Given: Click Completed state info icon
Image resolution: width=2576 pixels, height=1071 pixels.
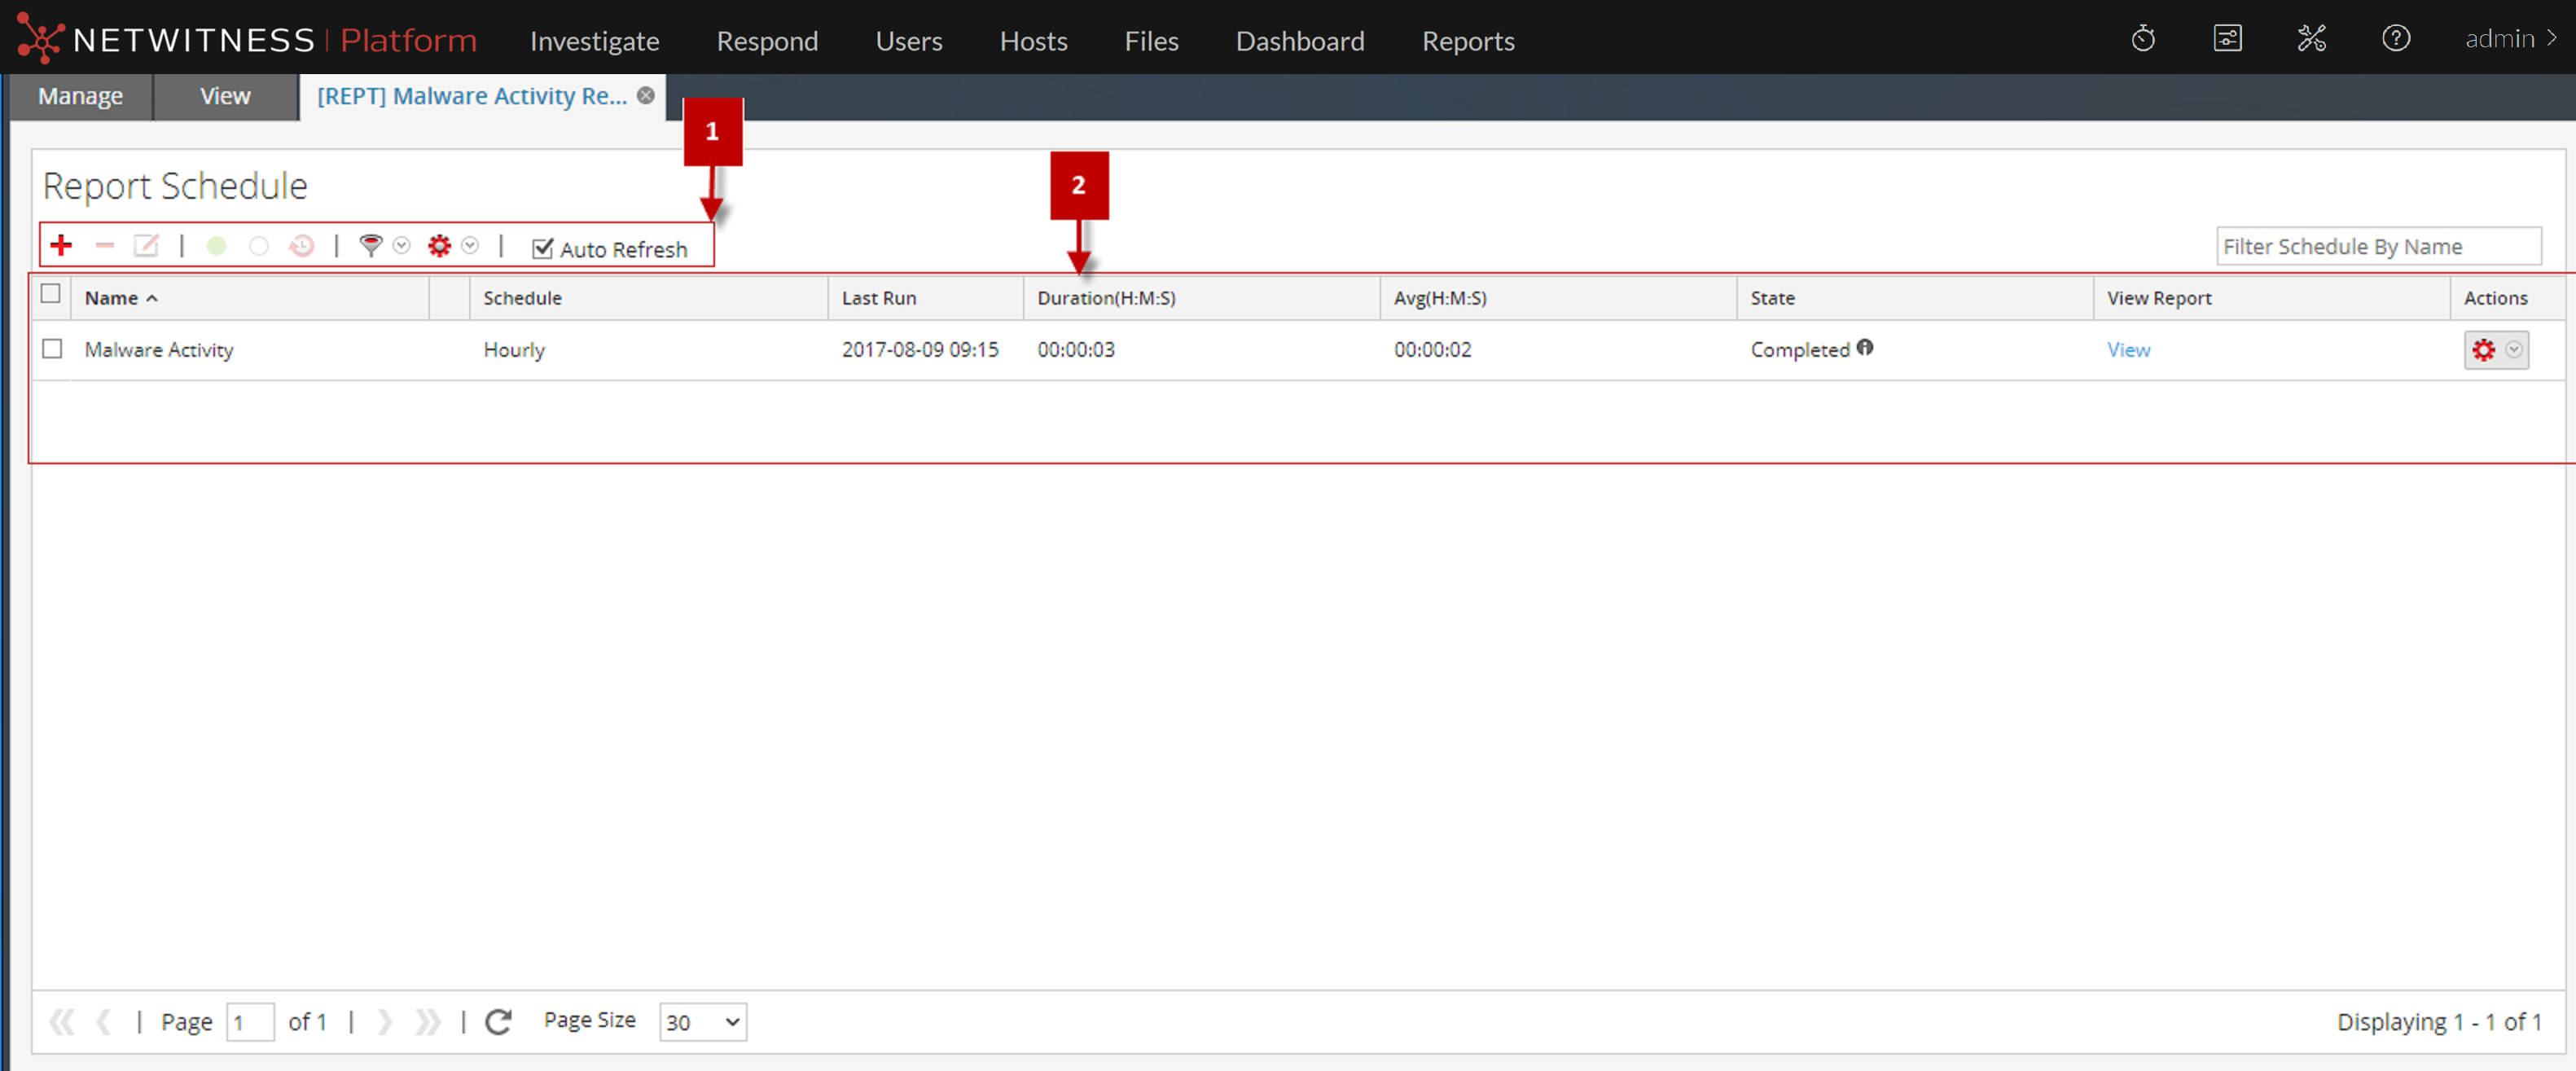Looking at the screenshot, I should tap(1865, 348).
